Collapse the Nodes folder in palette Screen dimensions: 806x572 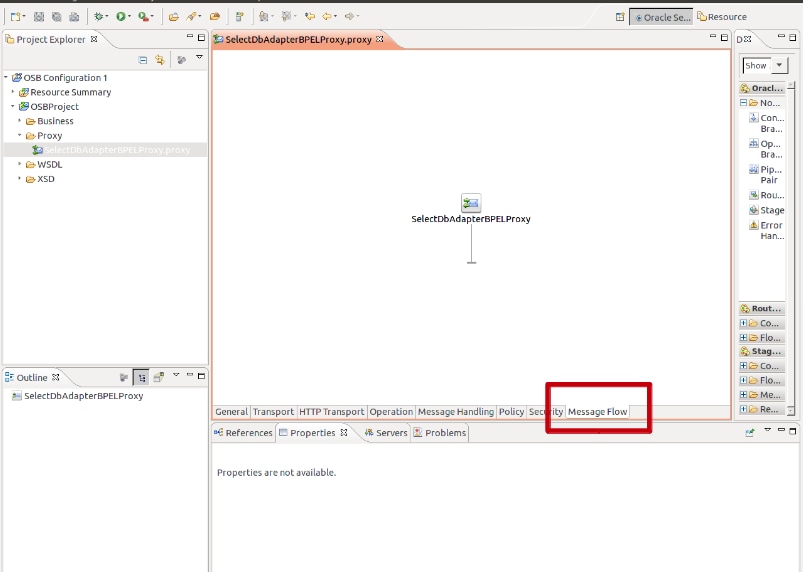(x=743, y=103)
